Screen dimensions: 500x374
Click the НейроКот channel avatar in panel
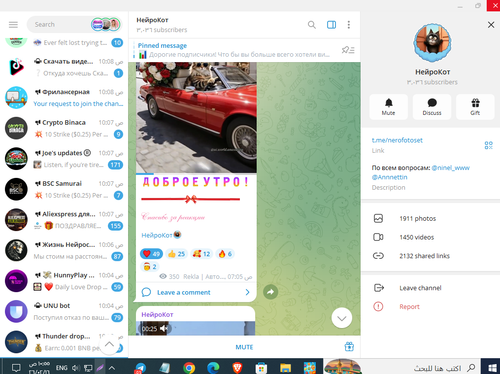pyautogui.click(x=432, y=43)
